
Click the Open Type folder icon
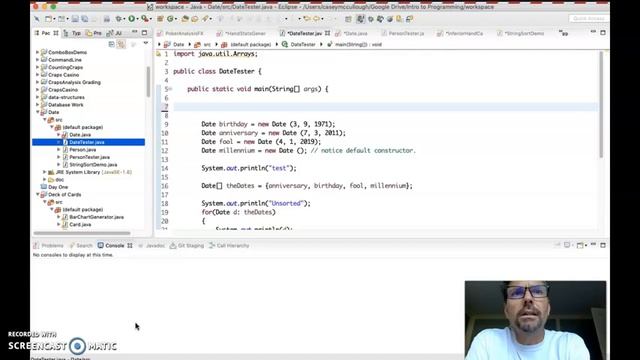185,19
